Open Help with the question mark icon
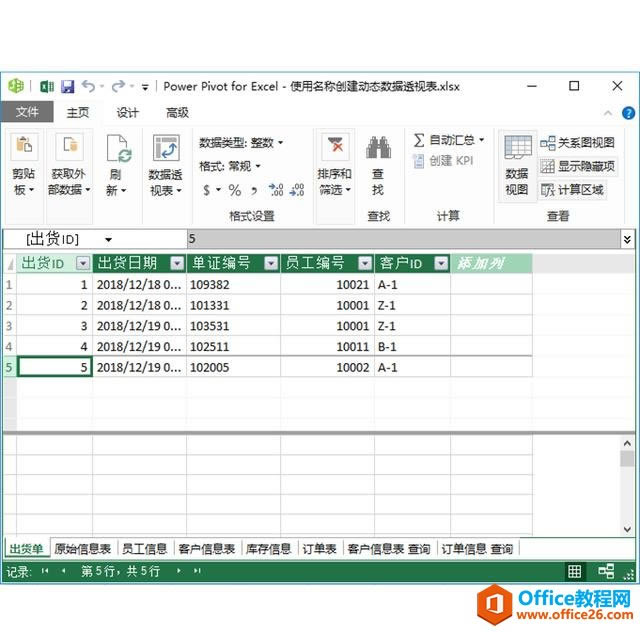The height and width of the screenshot is (632, 640). [628, 113]
